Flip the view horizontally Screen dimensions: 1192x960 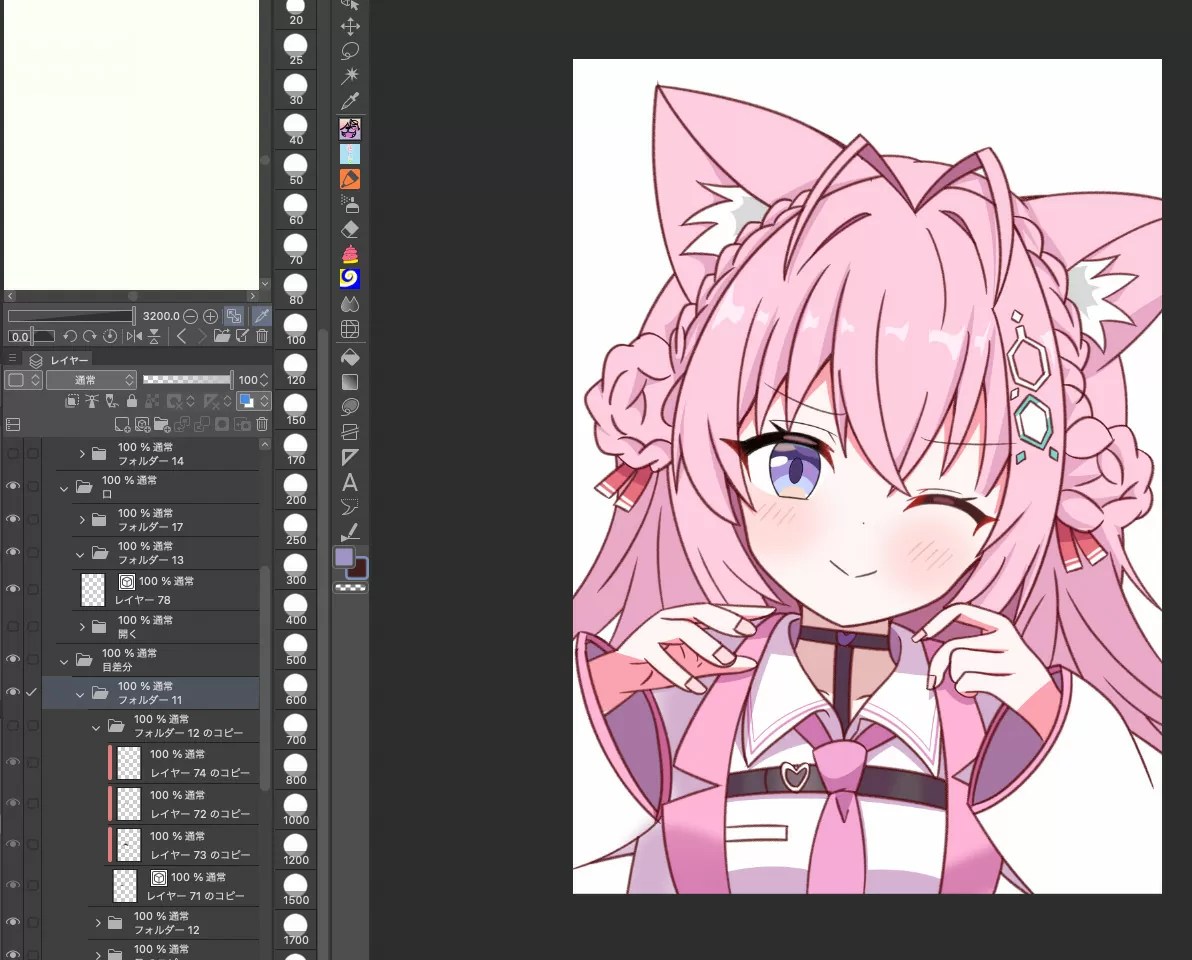[135, 335]
